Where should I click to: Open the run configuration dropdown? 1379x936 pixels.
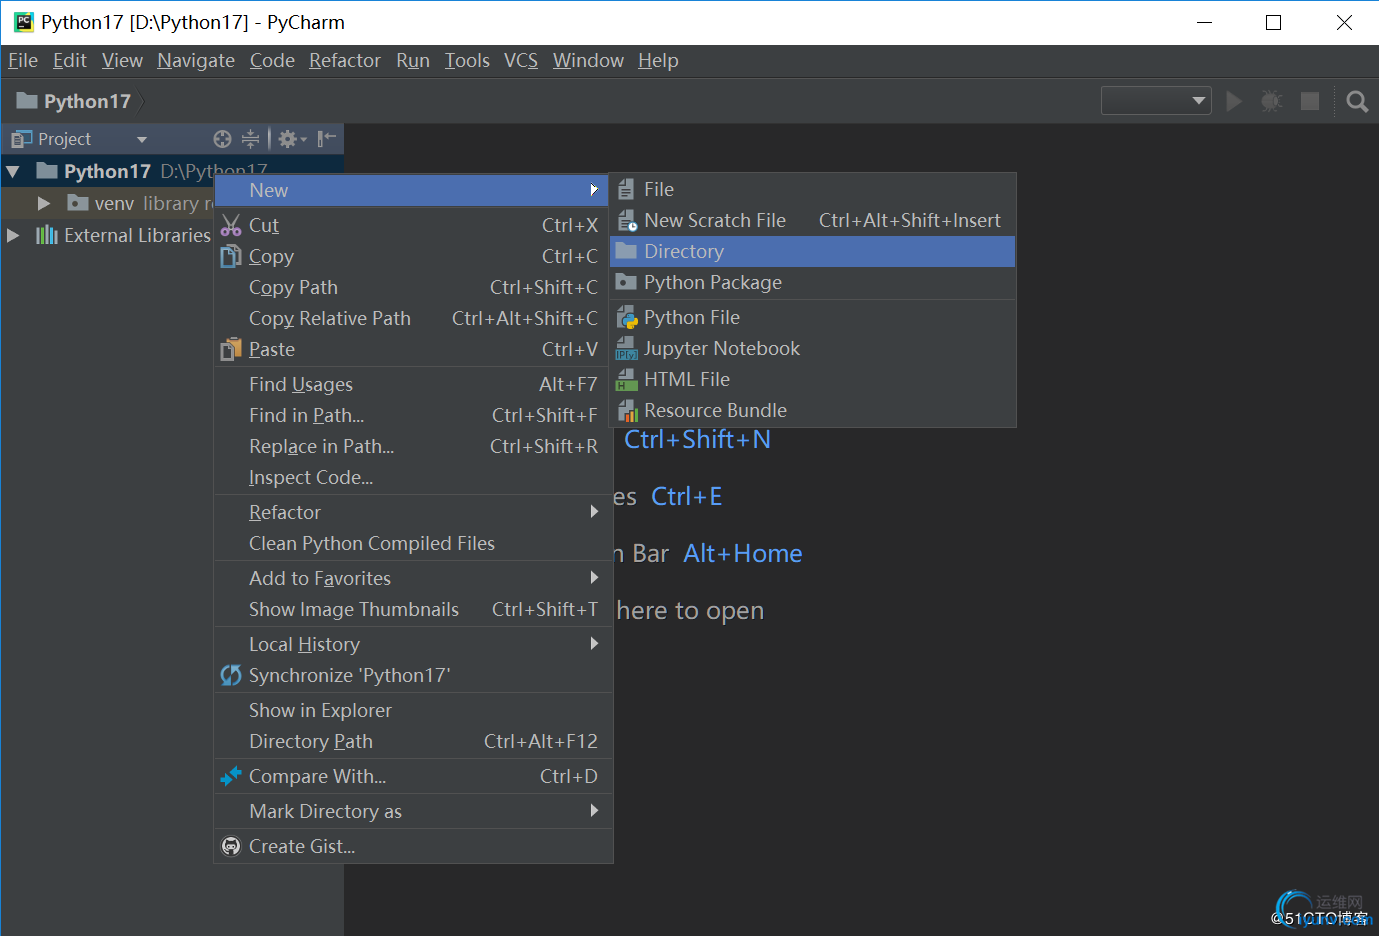[1156, 101]
